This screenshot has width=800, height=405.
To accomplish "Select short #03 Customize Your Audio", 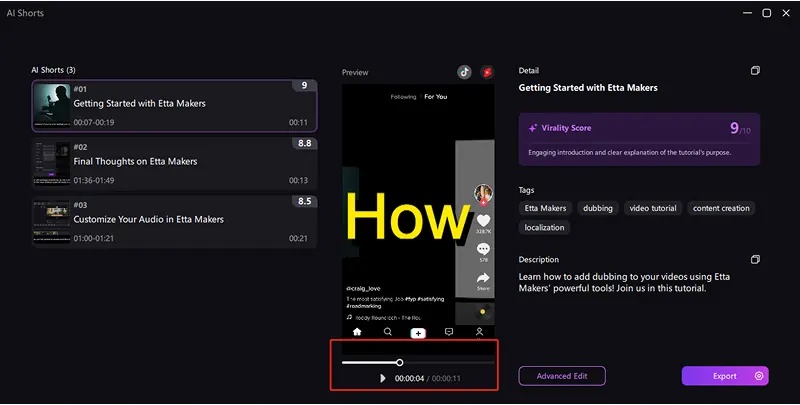I will pos(174,220).
